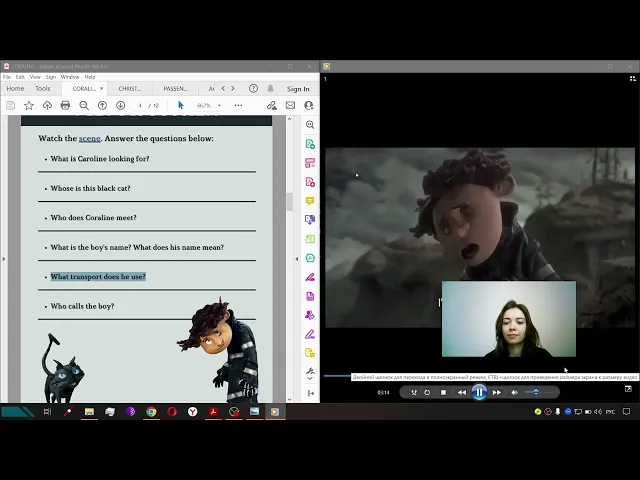Image resolution: width=640 pixels, height=480 pixels.
Task: Open the Edit menu
Action: click(x=20, y=77)
